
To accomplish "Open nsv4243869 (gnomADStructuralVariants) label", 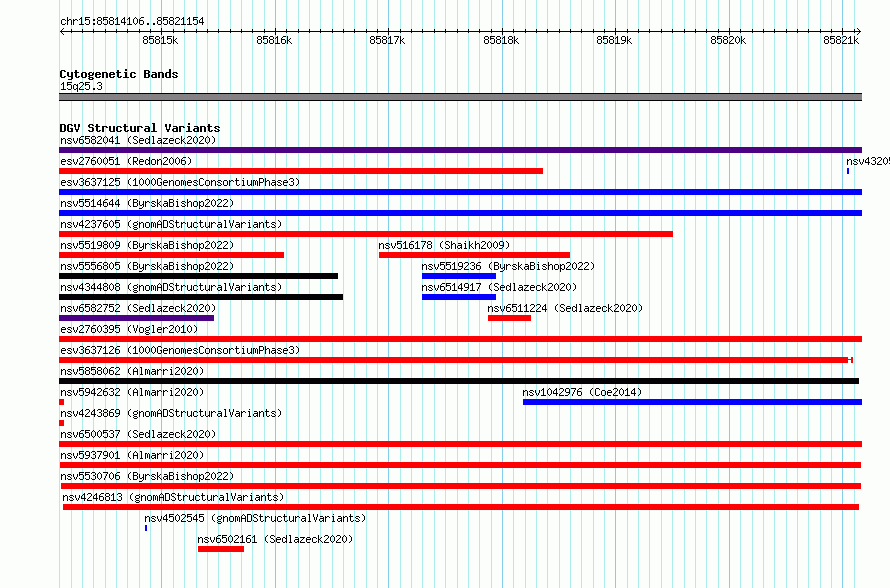I will click(x=171, y=413).
